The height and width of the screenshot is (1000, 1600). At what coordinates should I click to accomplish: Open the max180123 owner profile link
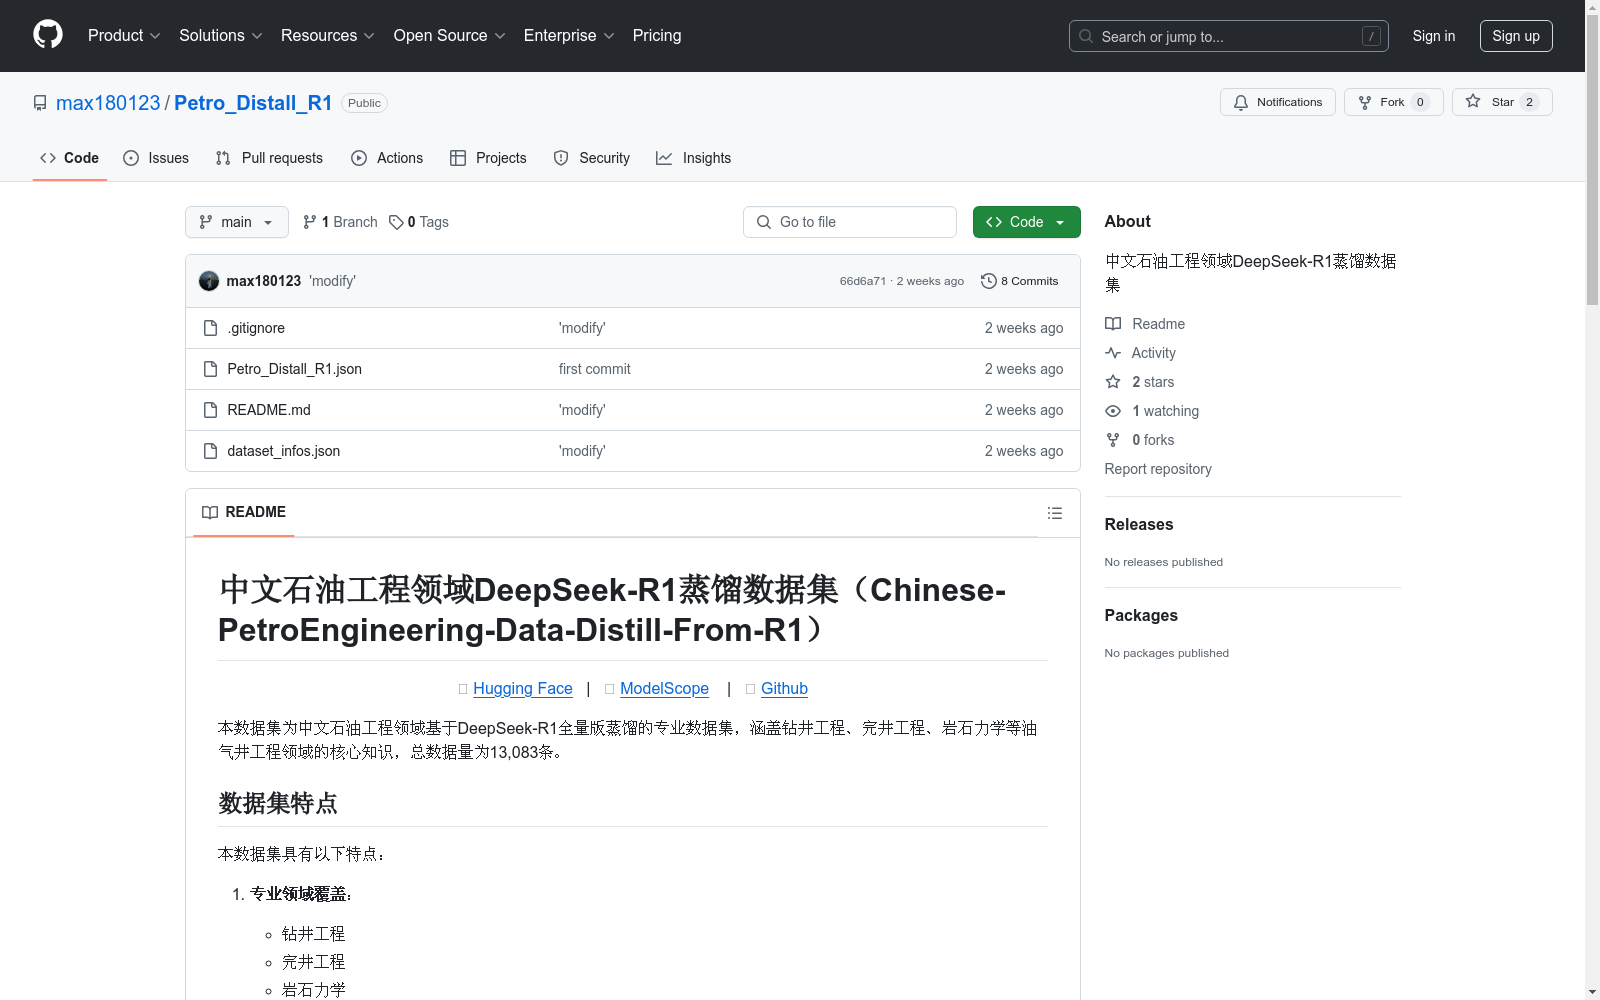[108, 103]
